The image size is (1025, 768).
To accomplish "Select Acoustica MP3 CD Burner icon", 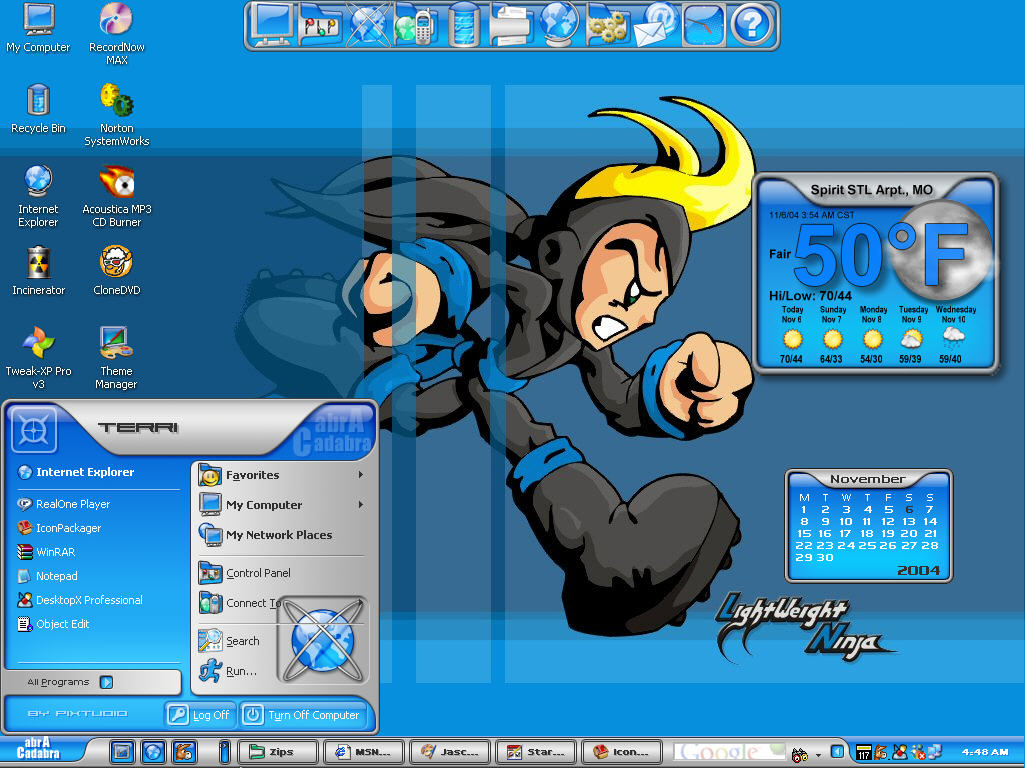I will tap(116, 196).
